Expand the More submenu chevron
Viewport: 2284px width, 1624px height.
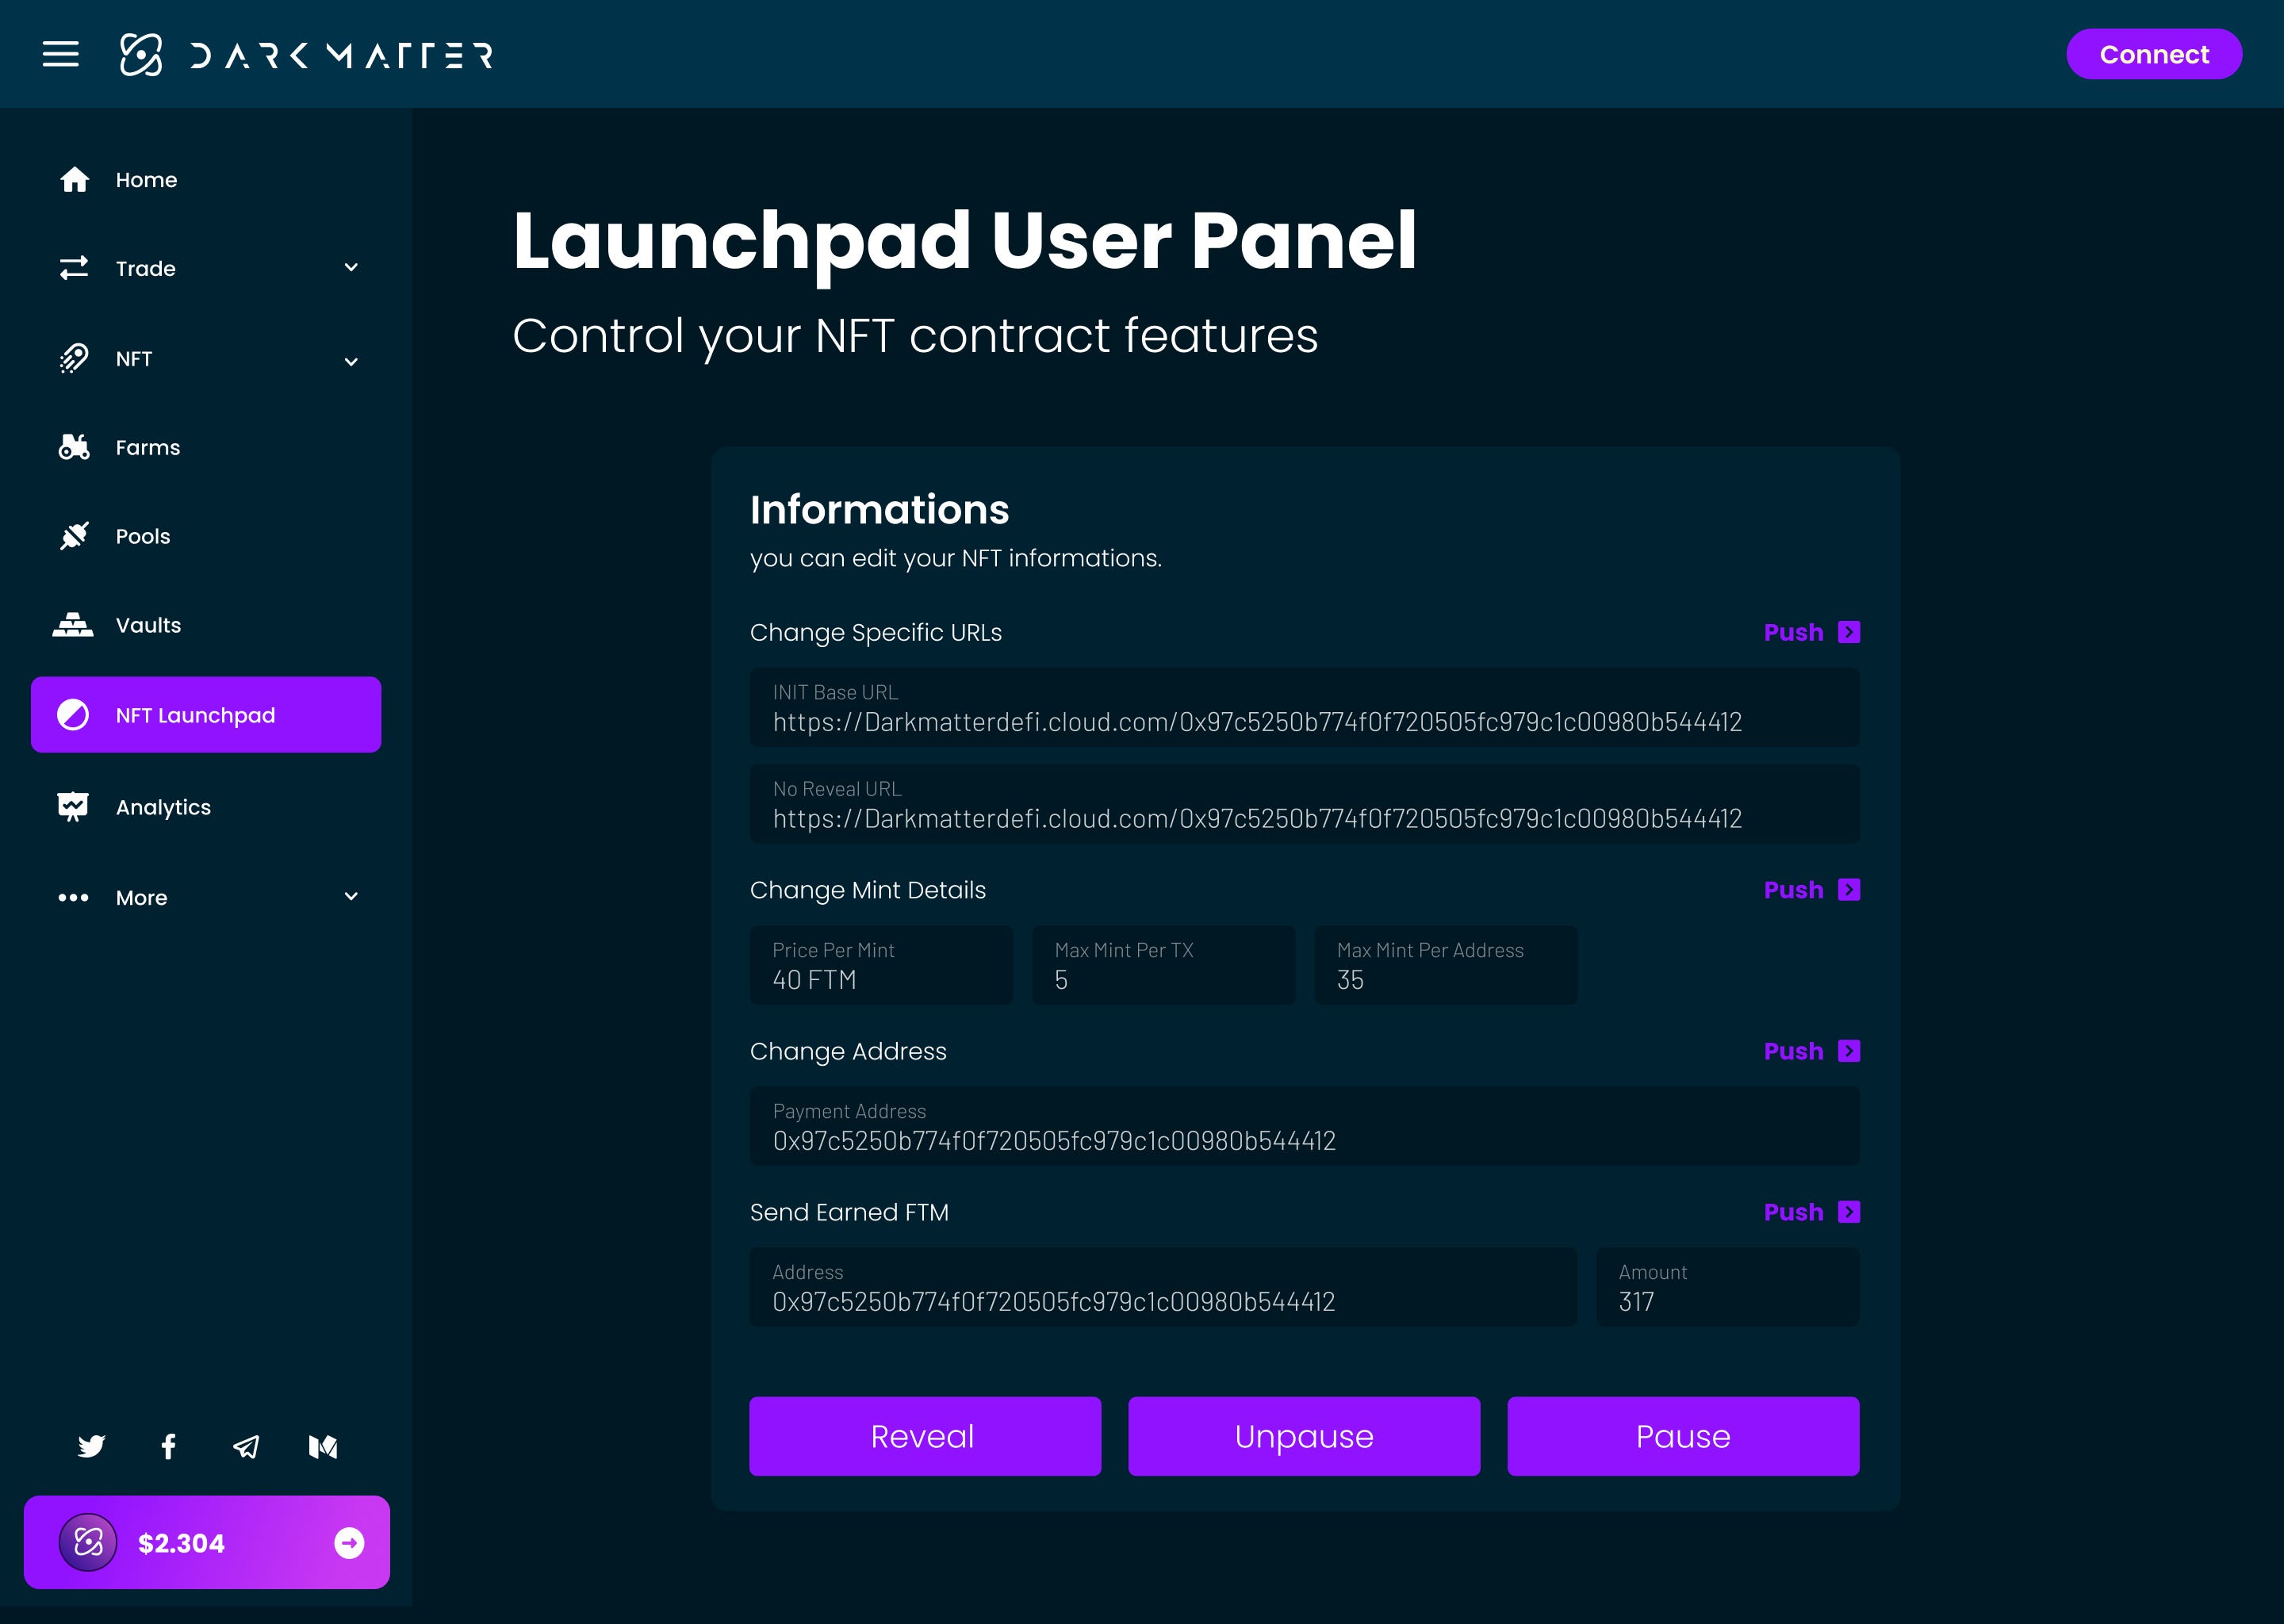pyautogui.click(x=351, y=896)
